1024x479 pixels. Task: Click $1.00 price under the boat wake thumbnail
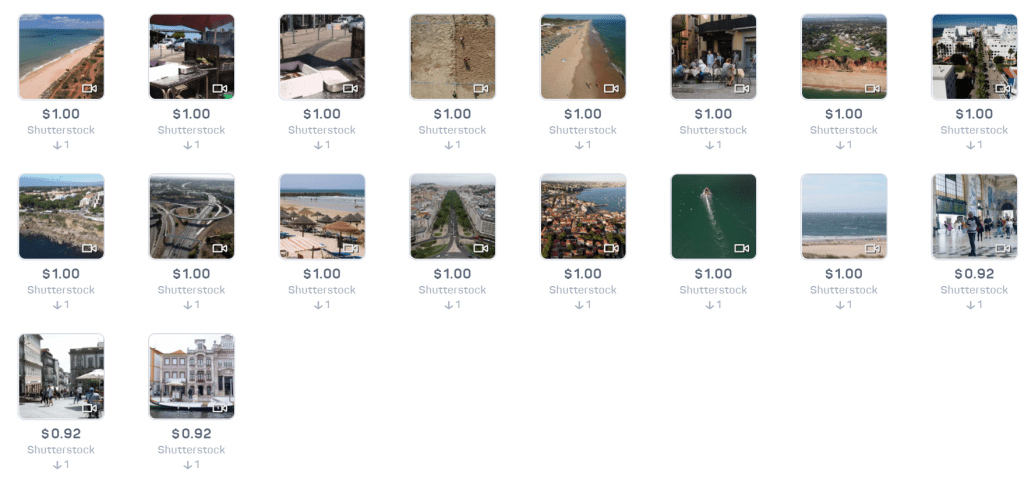click(x=713, y=274)
